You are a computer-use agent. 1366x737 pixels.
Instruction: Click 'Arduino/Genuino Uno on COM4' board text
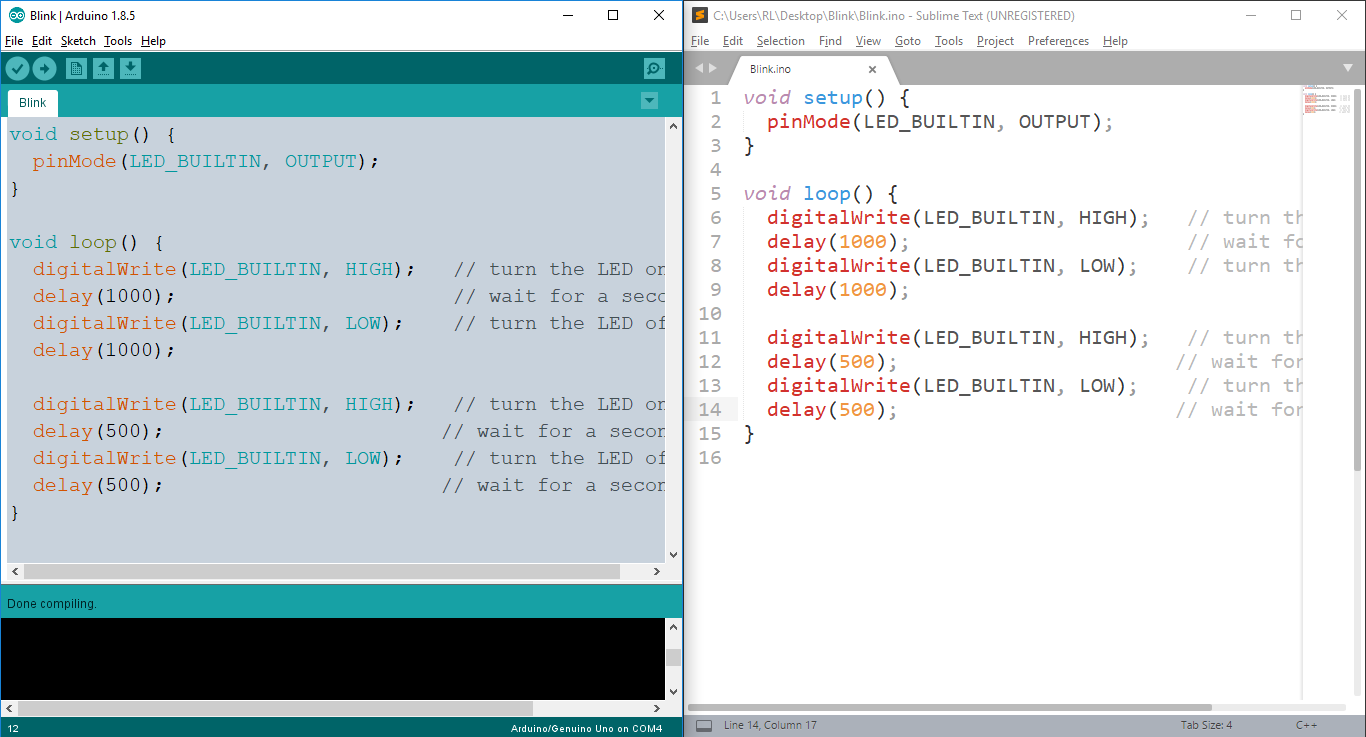586,728
